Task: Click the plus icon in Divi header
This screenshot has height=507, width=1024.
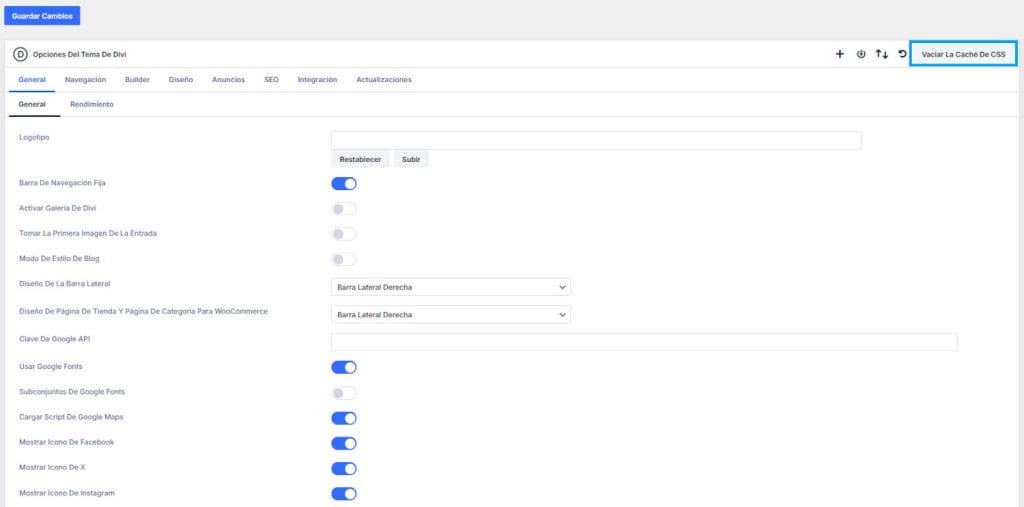Action: click(840, 54)
